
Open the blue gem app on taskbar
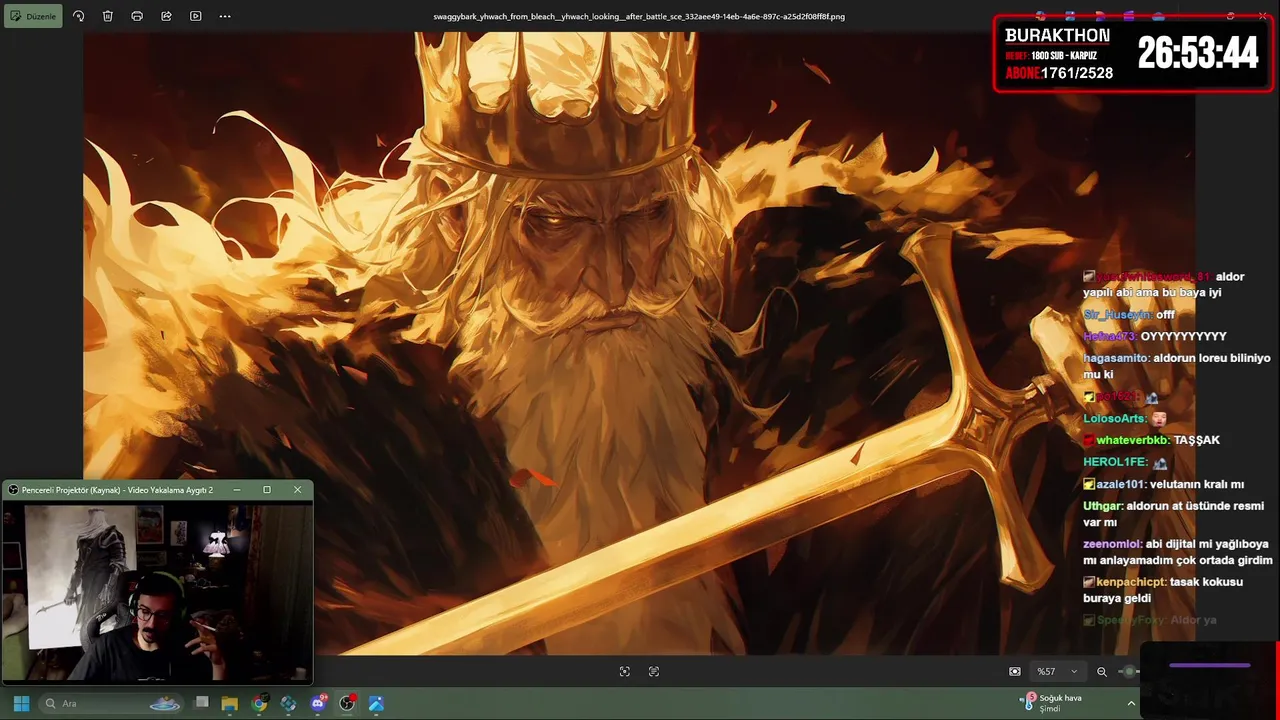289,703
